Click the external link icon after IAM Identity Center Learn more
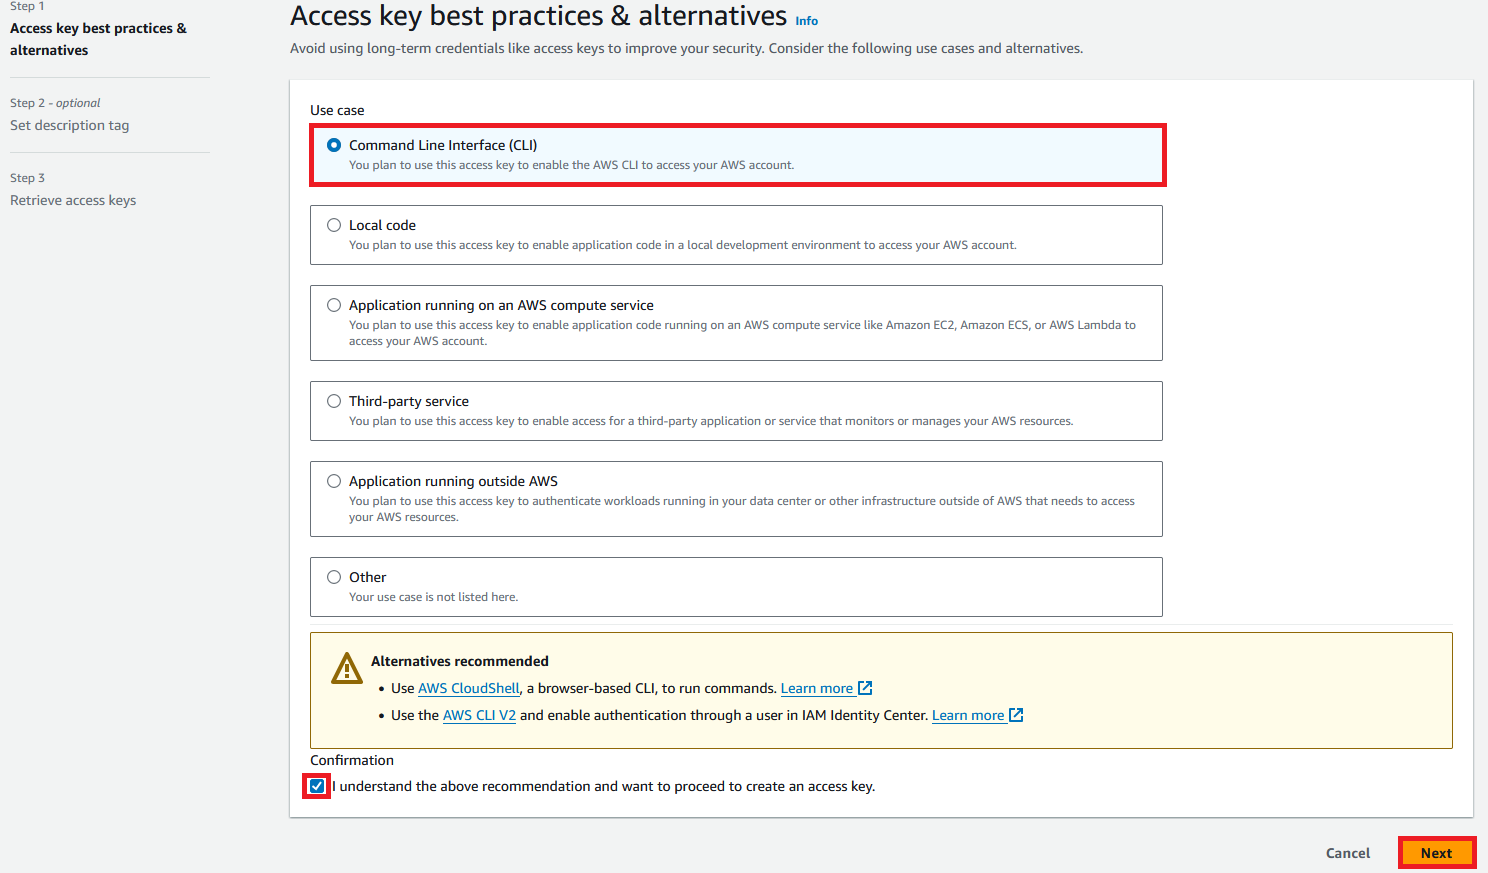This screenshot has width=1488, height=873. [1016, 715]
